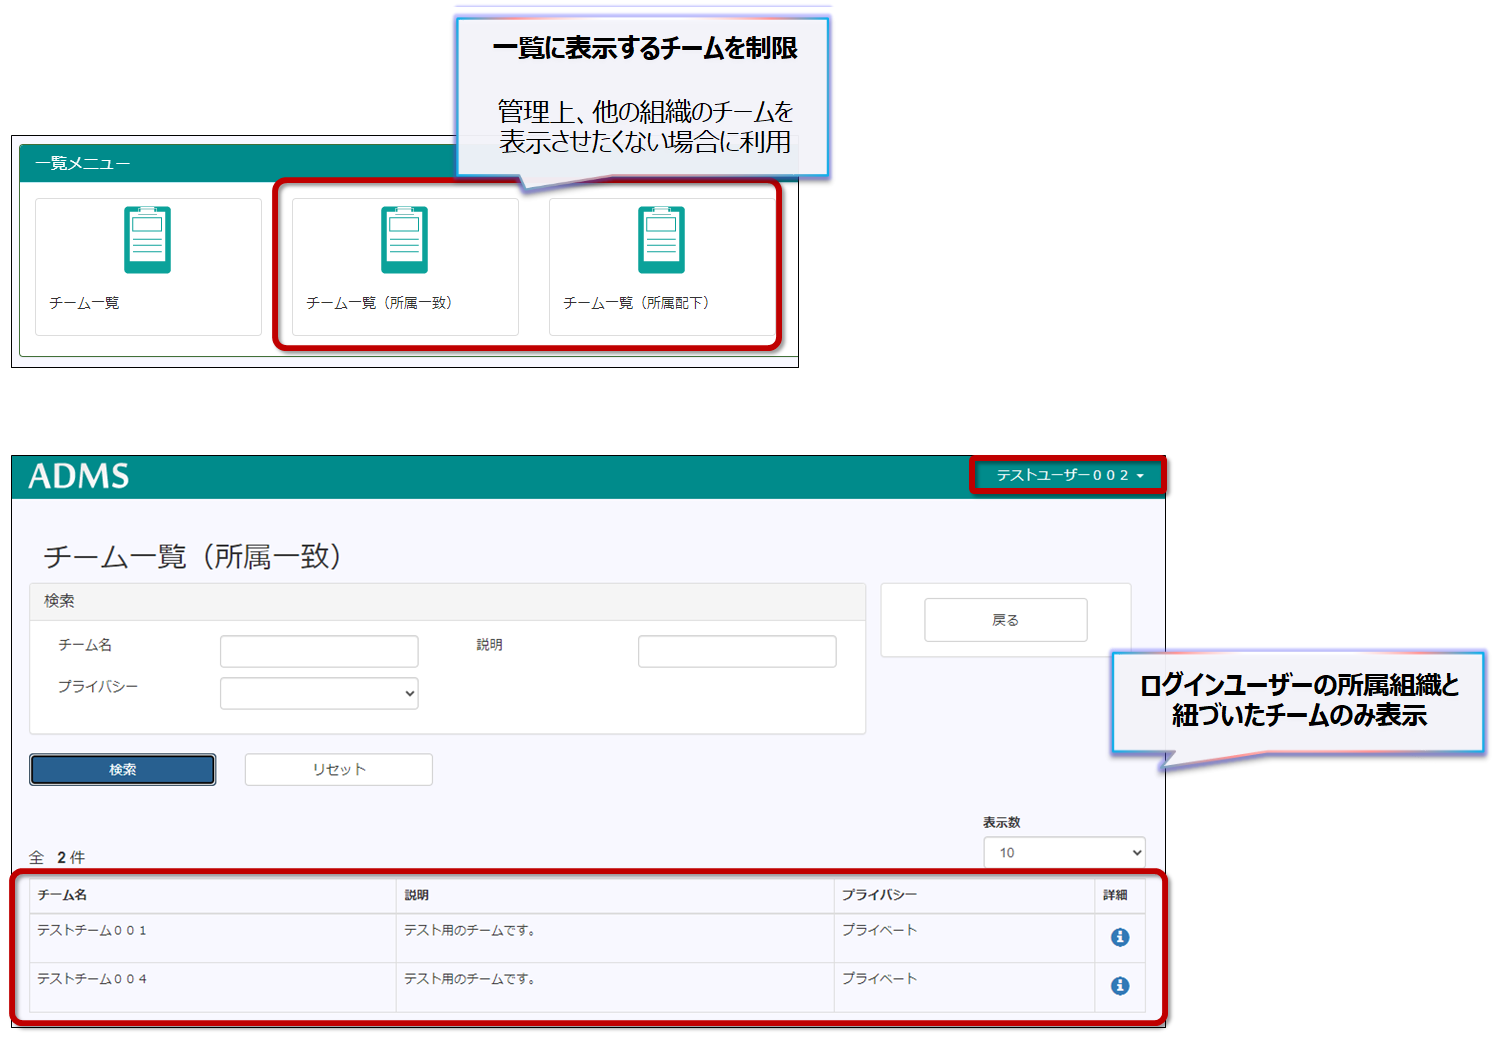Screen dimensions: 1498x1043
Task: Click the 戻る back button
Action: [x=1005, y=620]
